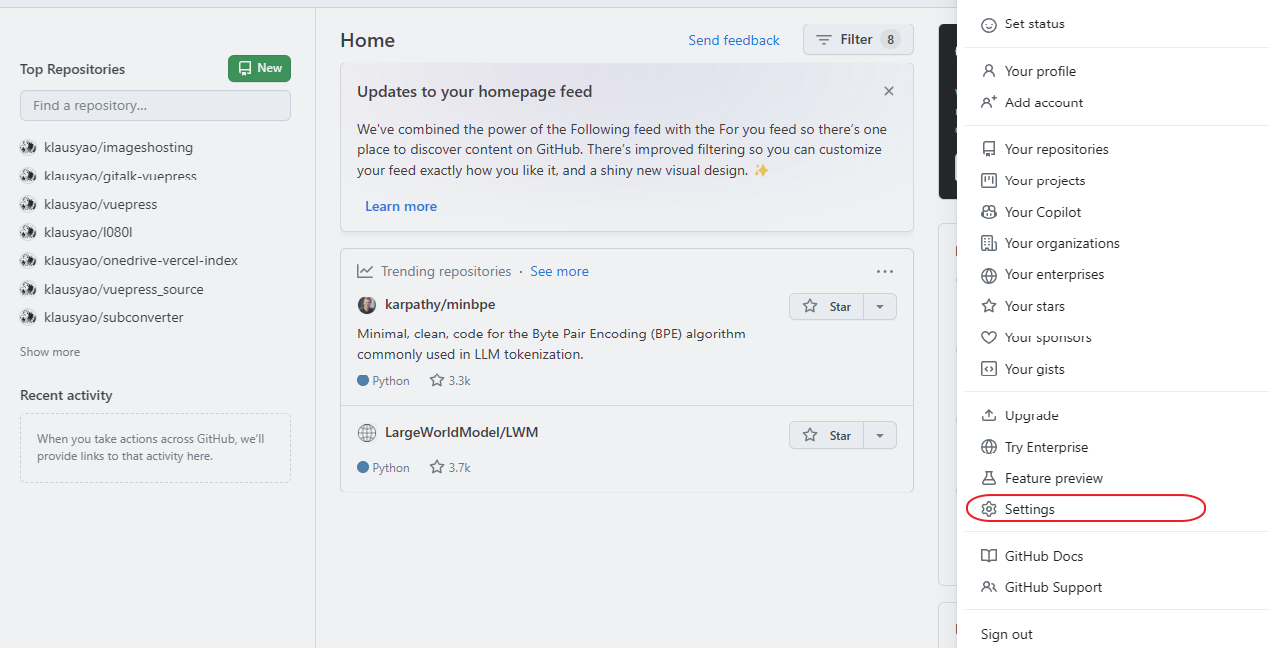Click the Your gists code icon
1276x648 pixels.
(989, 369)
